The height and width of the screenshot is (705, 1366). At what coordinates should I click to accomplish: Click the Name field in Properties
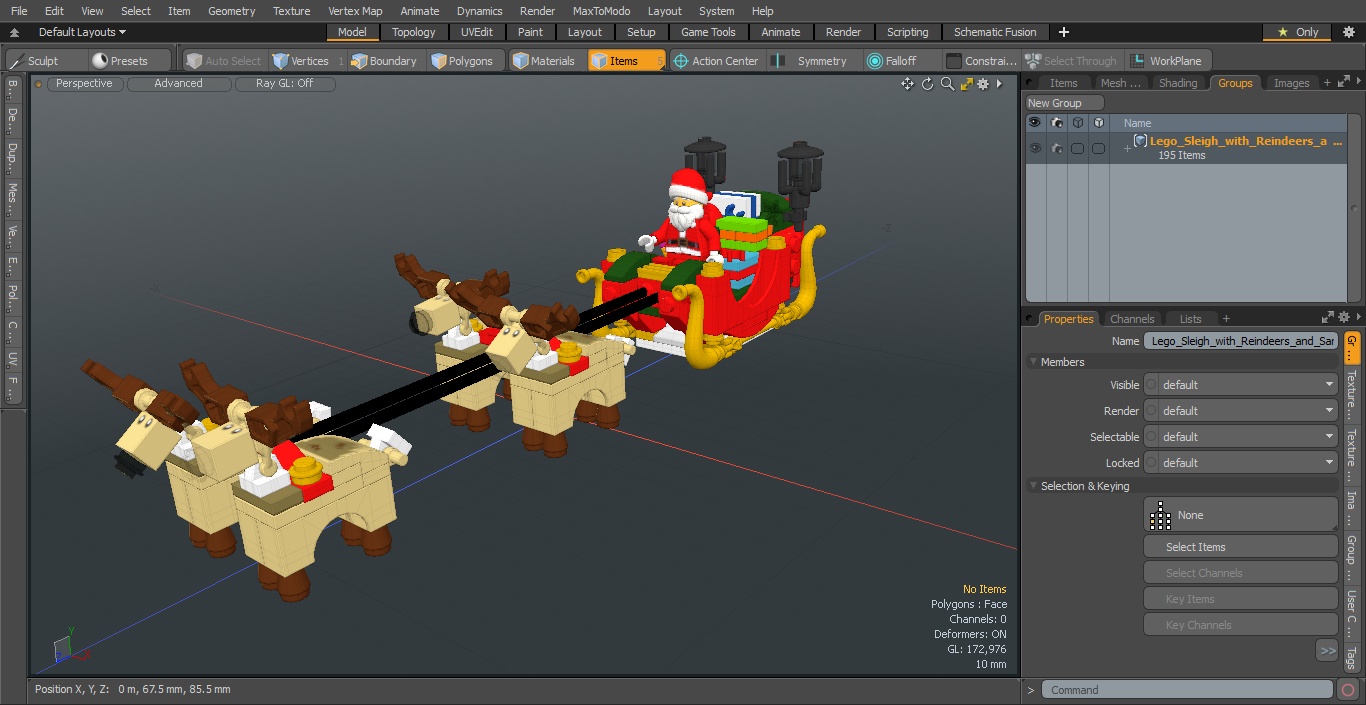1240,341
